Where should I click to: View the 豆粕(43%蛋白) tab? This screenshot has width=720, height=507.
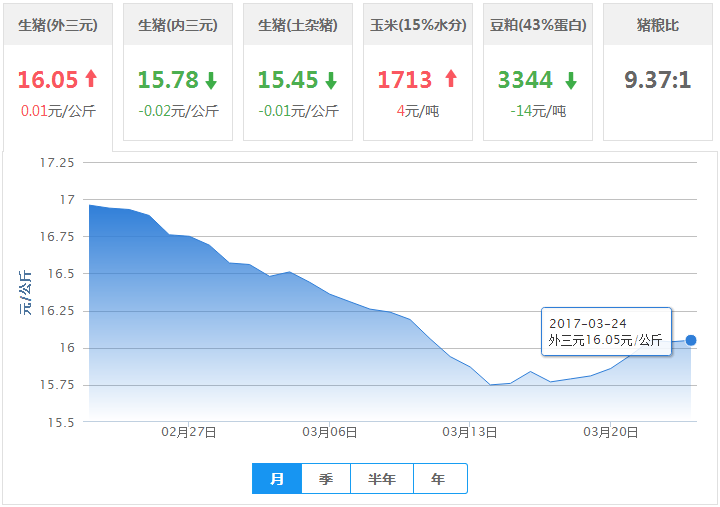pyautogui.click(x=538, y=25)
